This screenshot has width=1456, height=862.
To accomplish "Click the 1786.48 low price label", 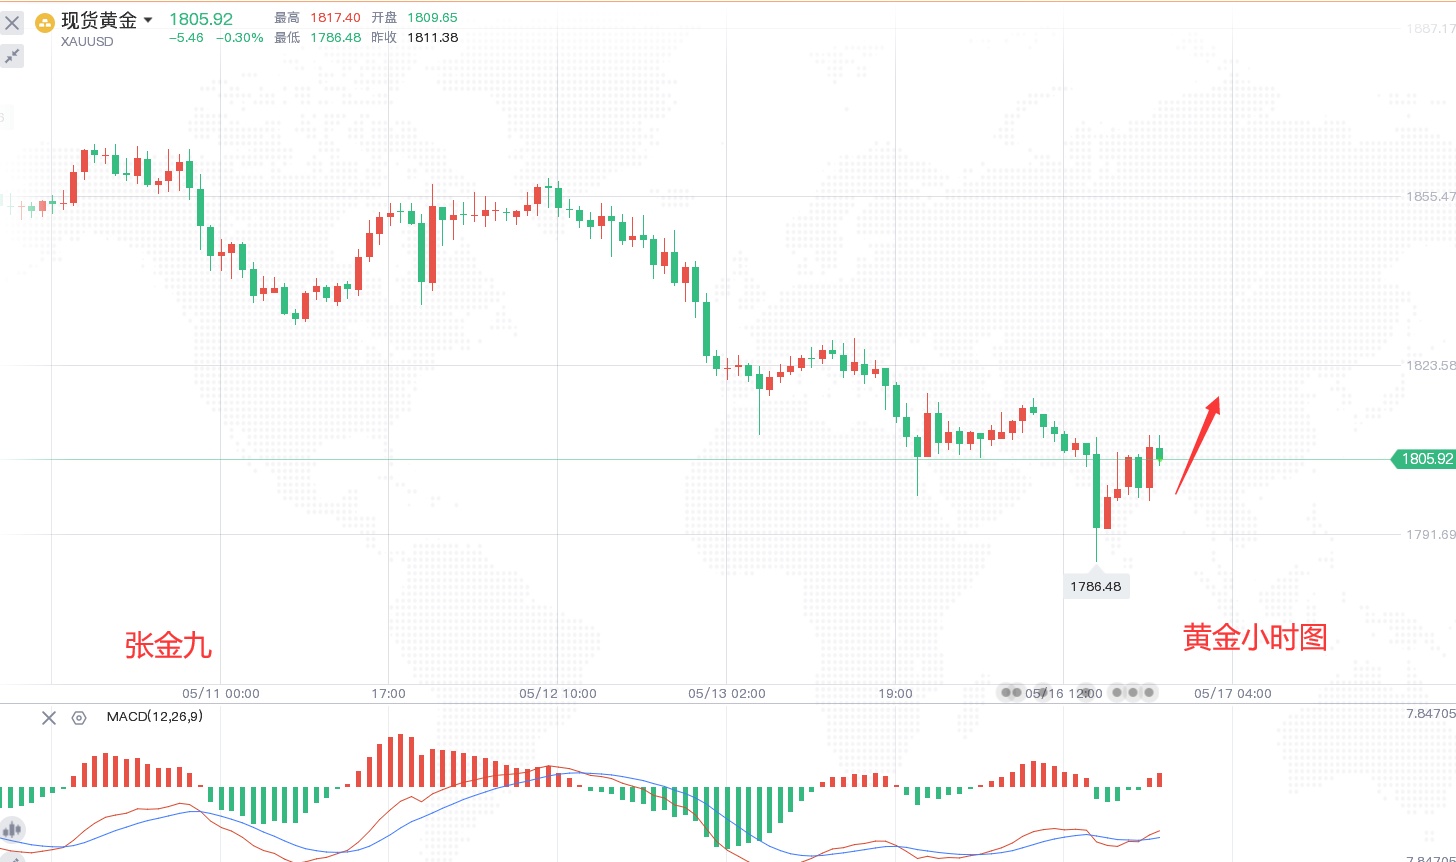I will click(x=1095, y=586).
